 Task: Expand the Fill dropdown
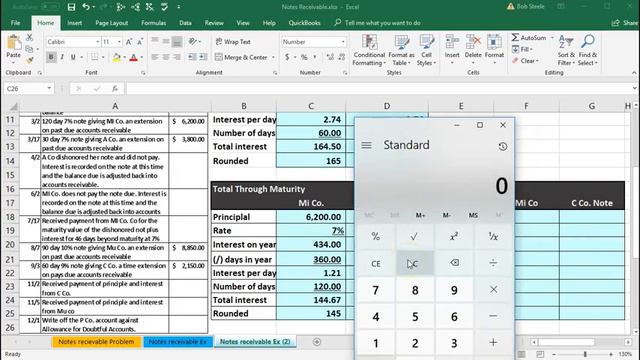point(531,49)
